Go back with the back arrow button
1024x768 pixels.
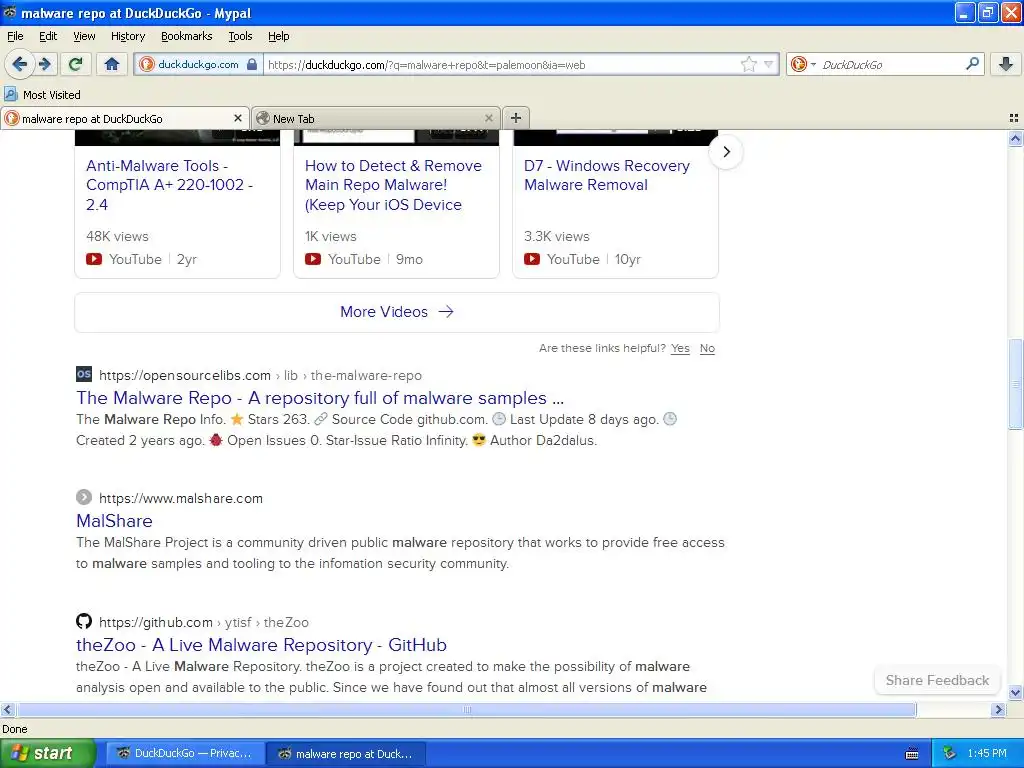point(20,64)
